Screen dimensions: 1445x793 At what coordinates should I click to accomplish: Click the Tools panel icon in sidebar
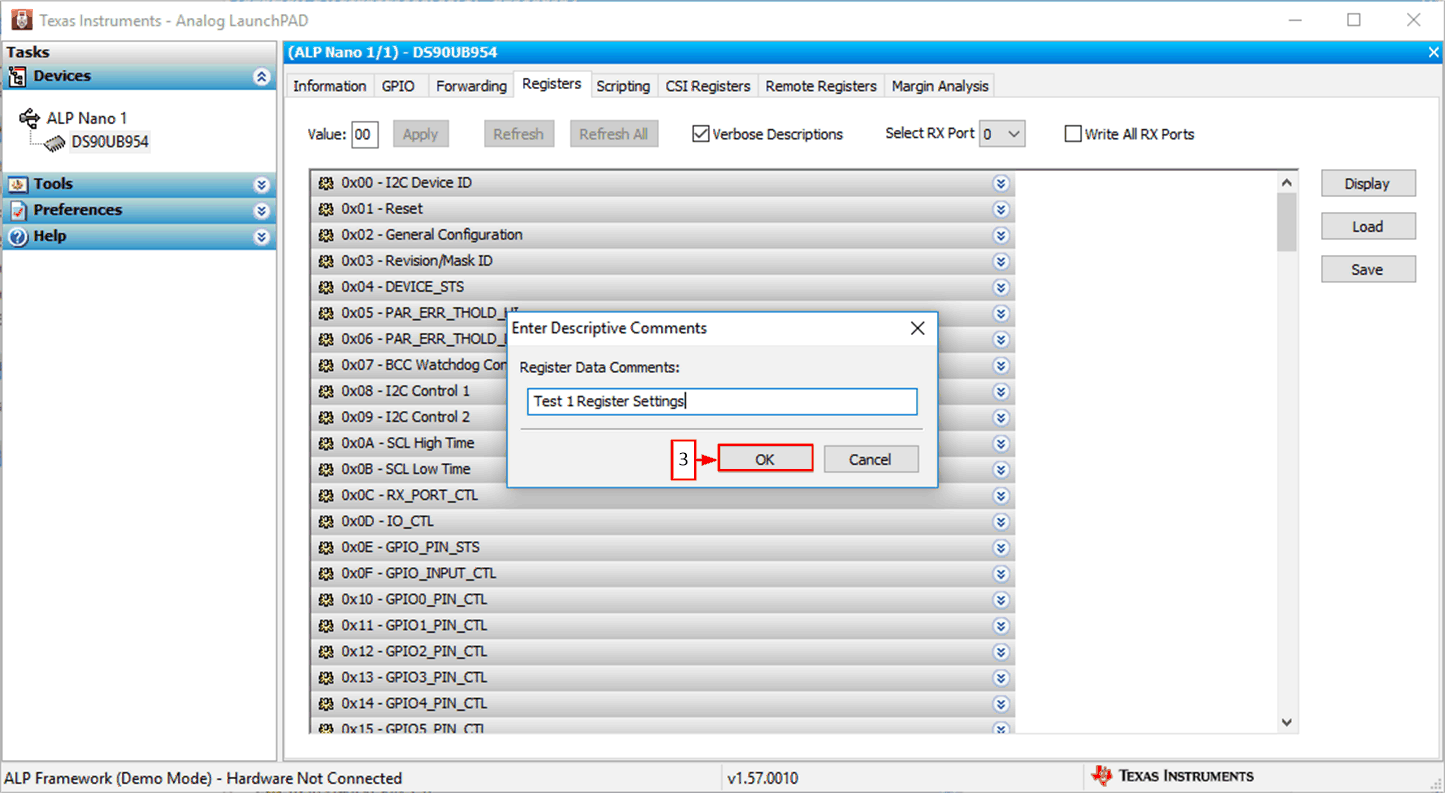coord(17,184)
